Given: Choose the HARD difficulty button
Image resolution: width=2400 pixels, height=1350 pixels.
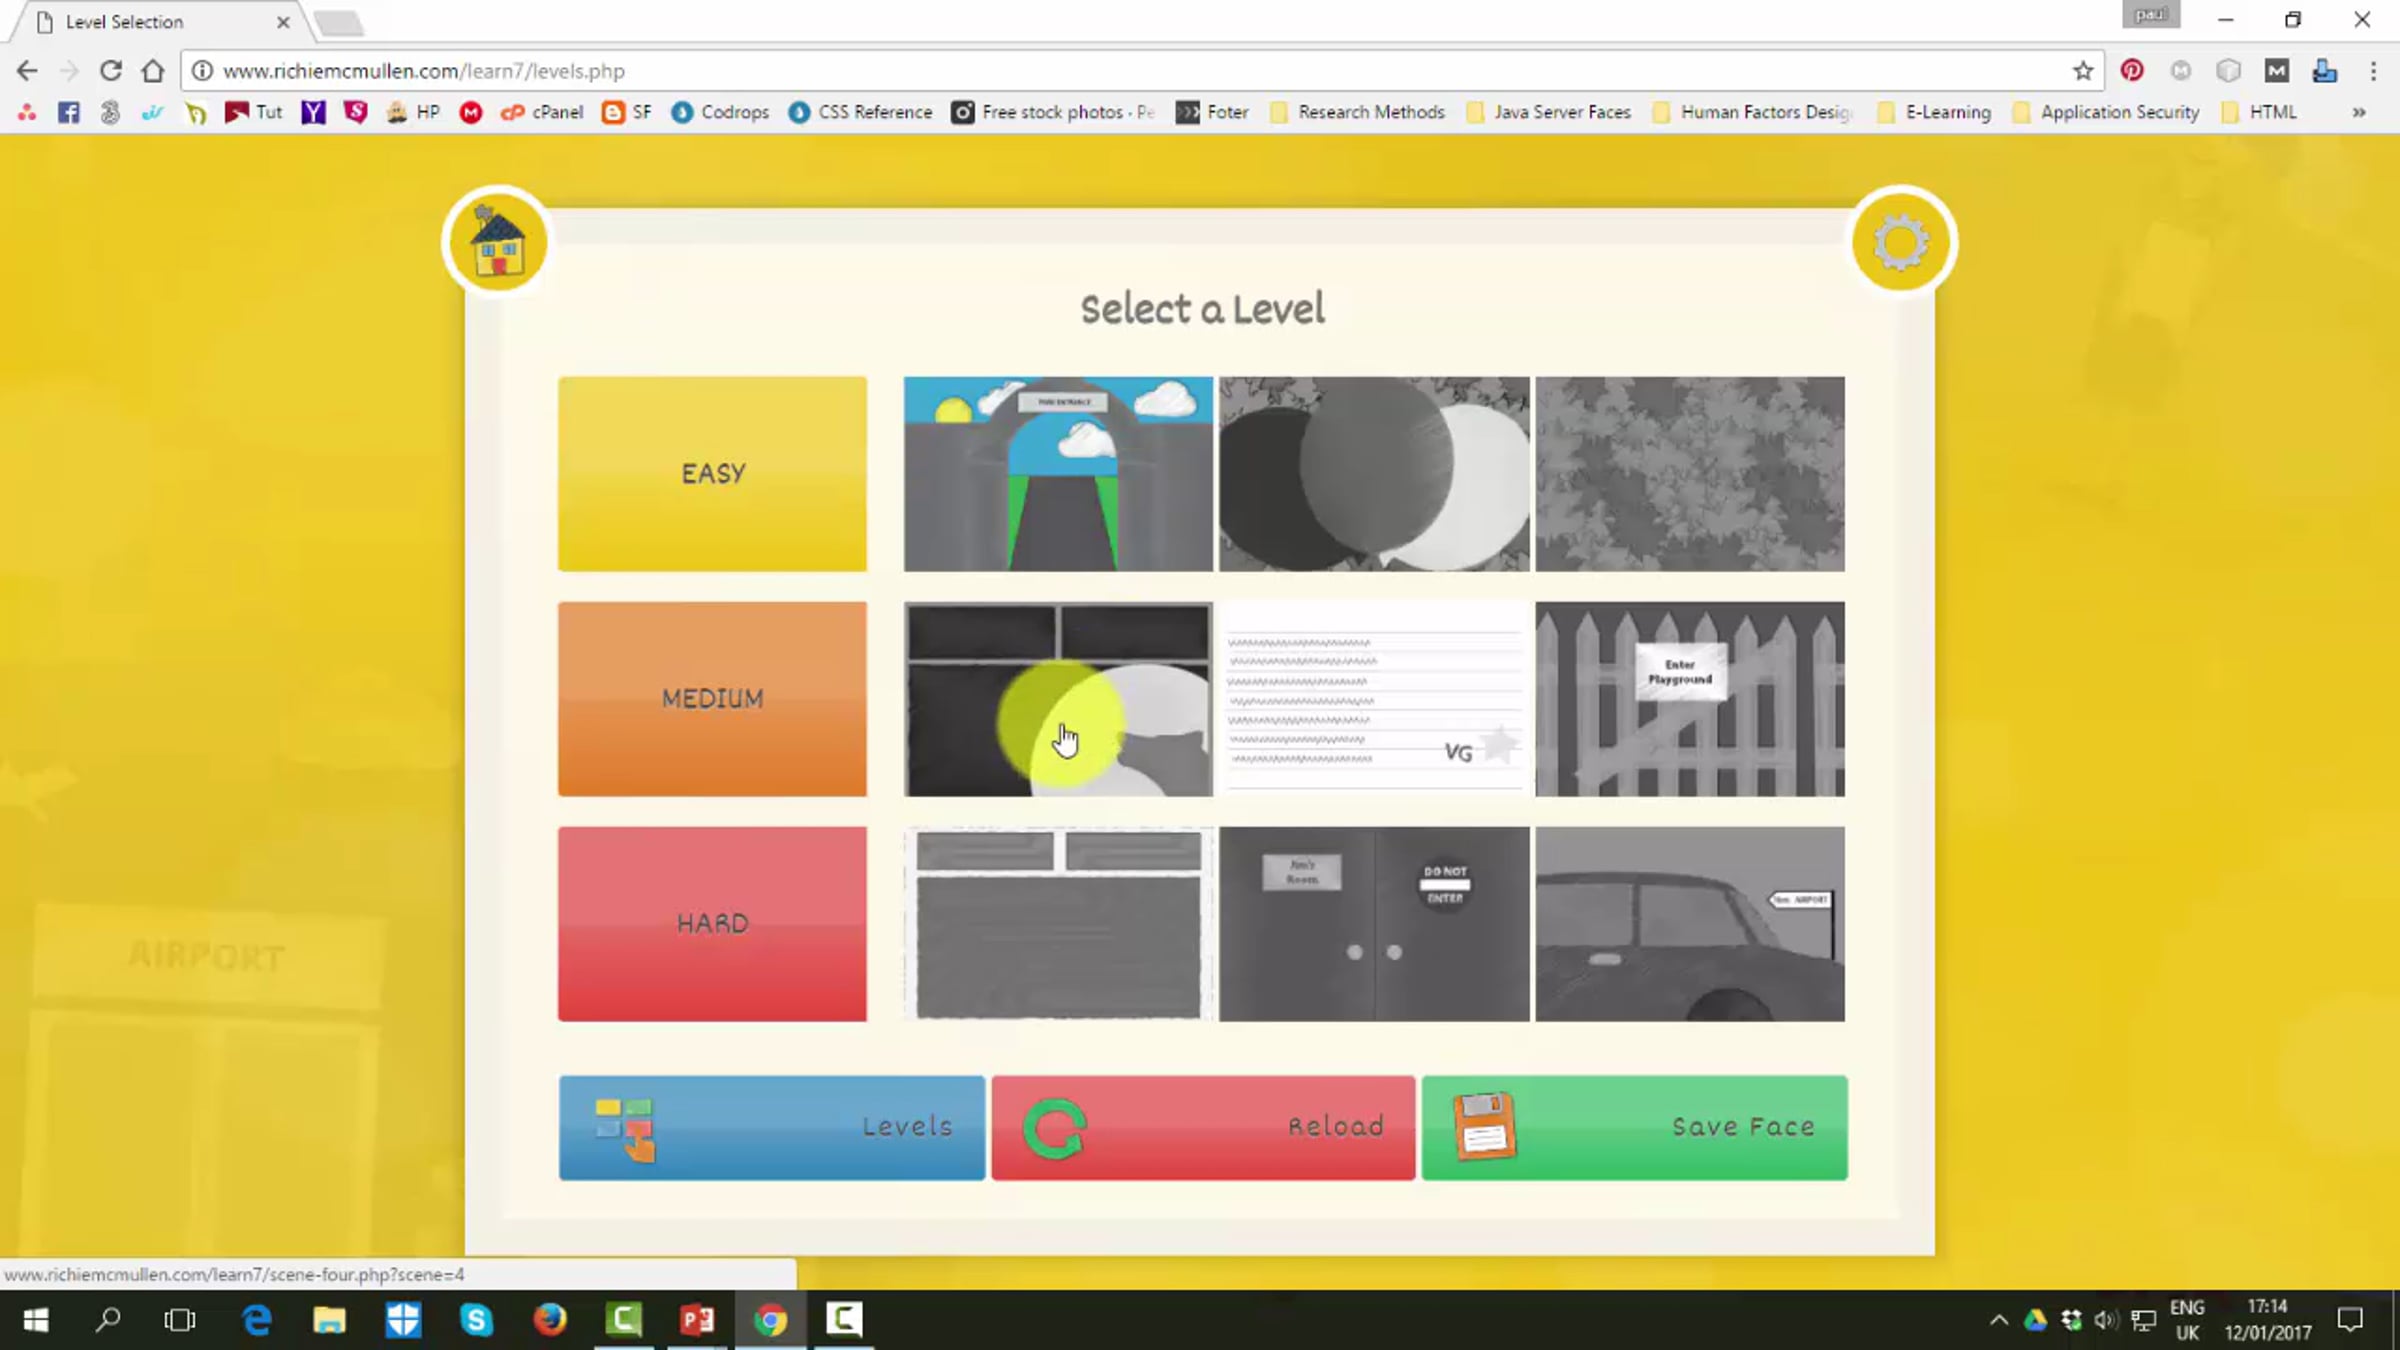Looking at the screenshot, I should (712, 923).
